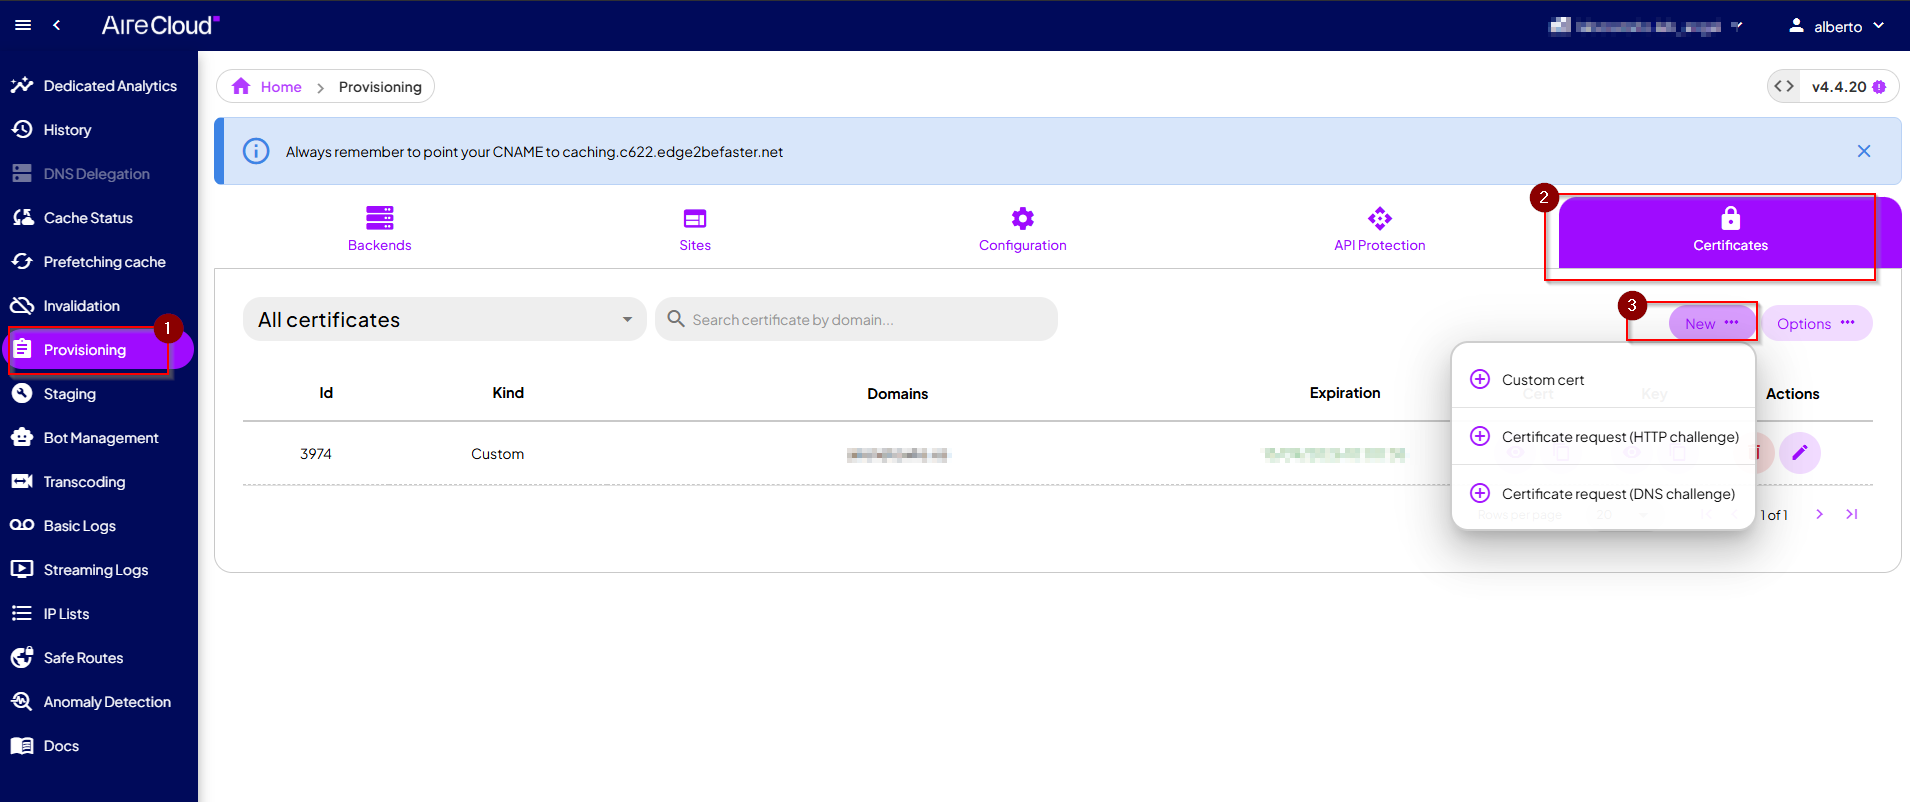Click the Home breadcrumb link
1910x802 pixels.
pos(267,87)
